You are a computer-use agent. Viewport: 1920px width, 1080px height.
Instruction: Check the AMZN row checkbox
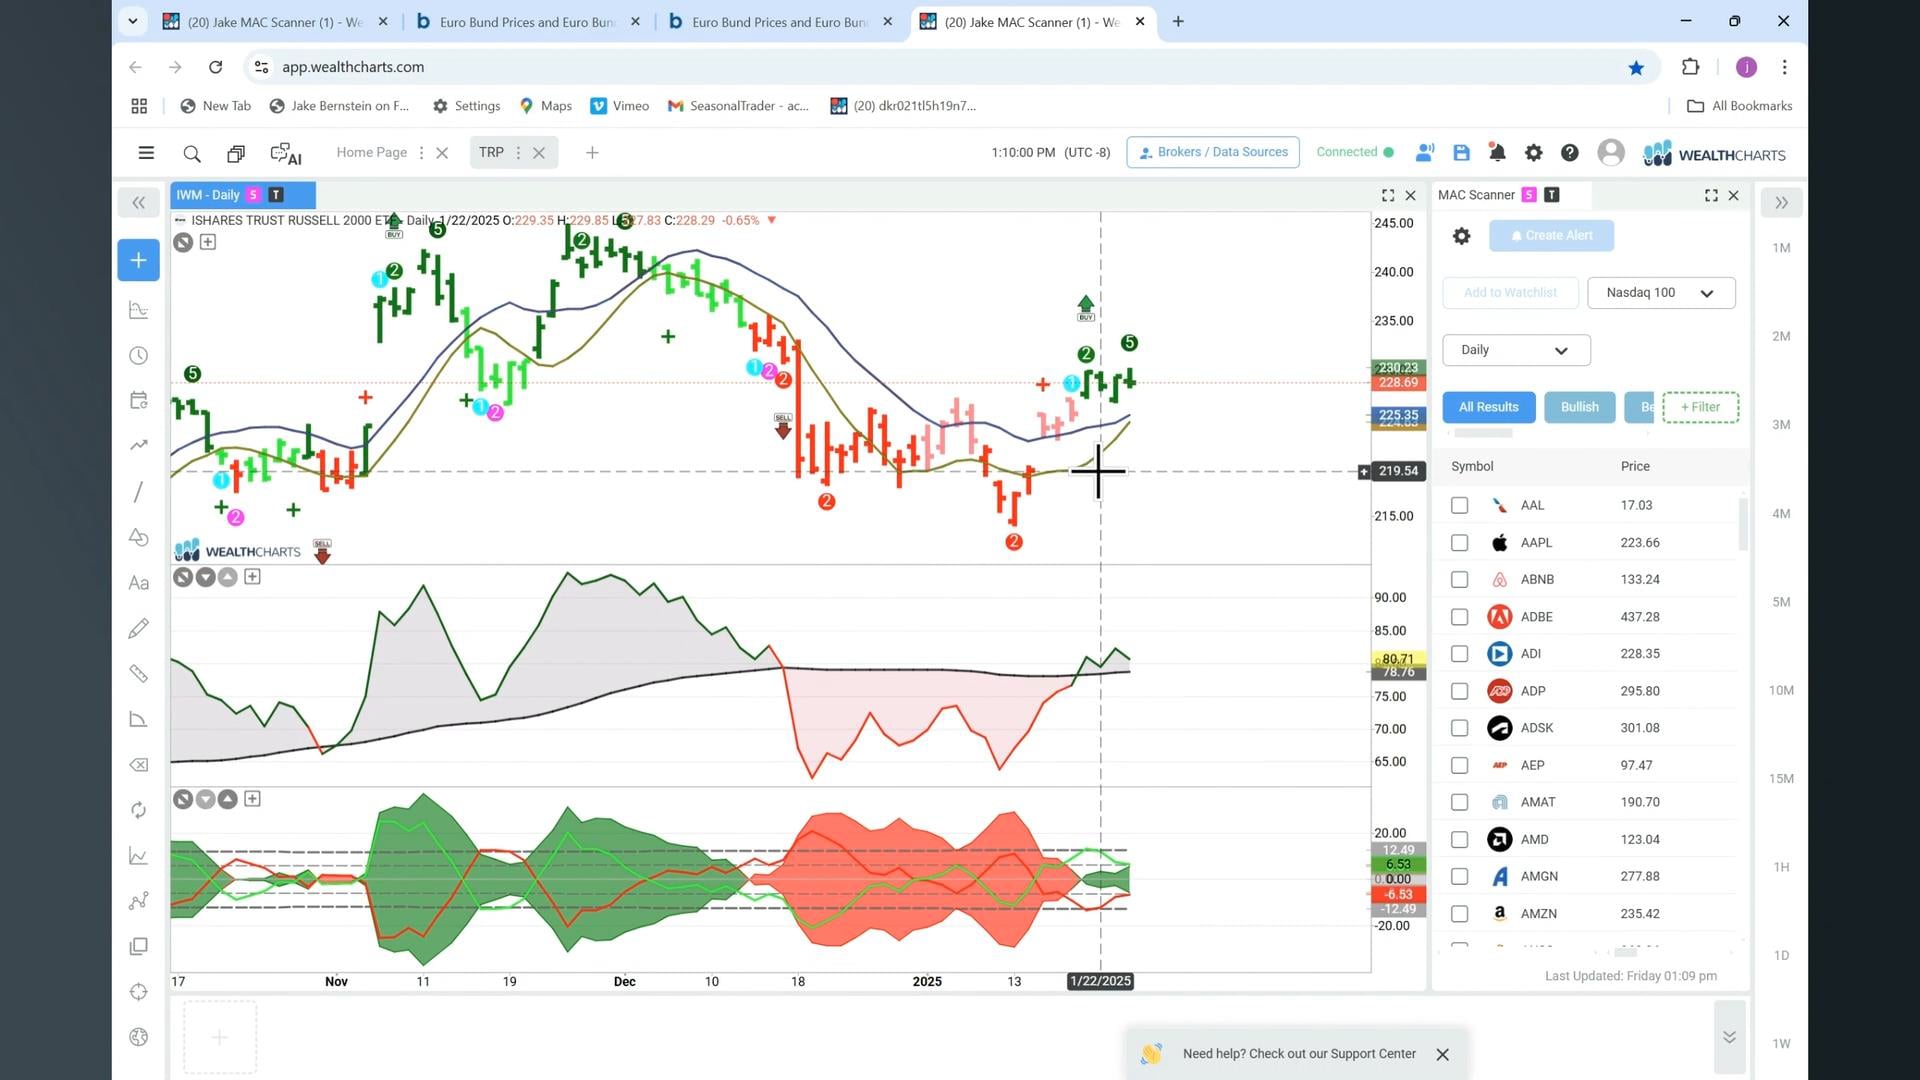[x=1459, y=914]
